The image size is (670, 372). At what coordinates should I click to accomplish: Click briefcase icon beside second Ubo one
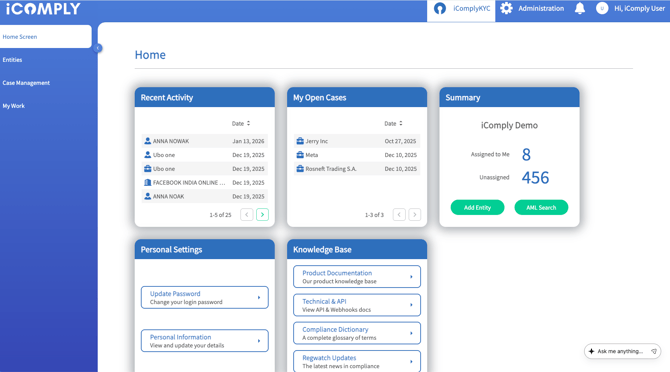(147, 168)
